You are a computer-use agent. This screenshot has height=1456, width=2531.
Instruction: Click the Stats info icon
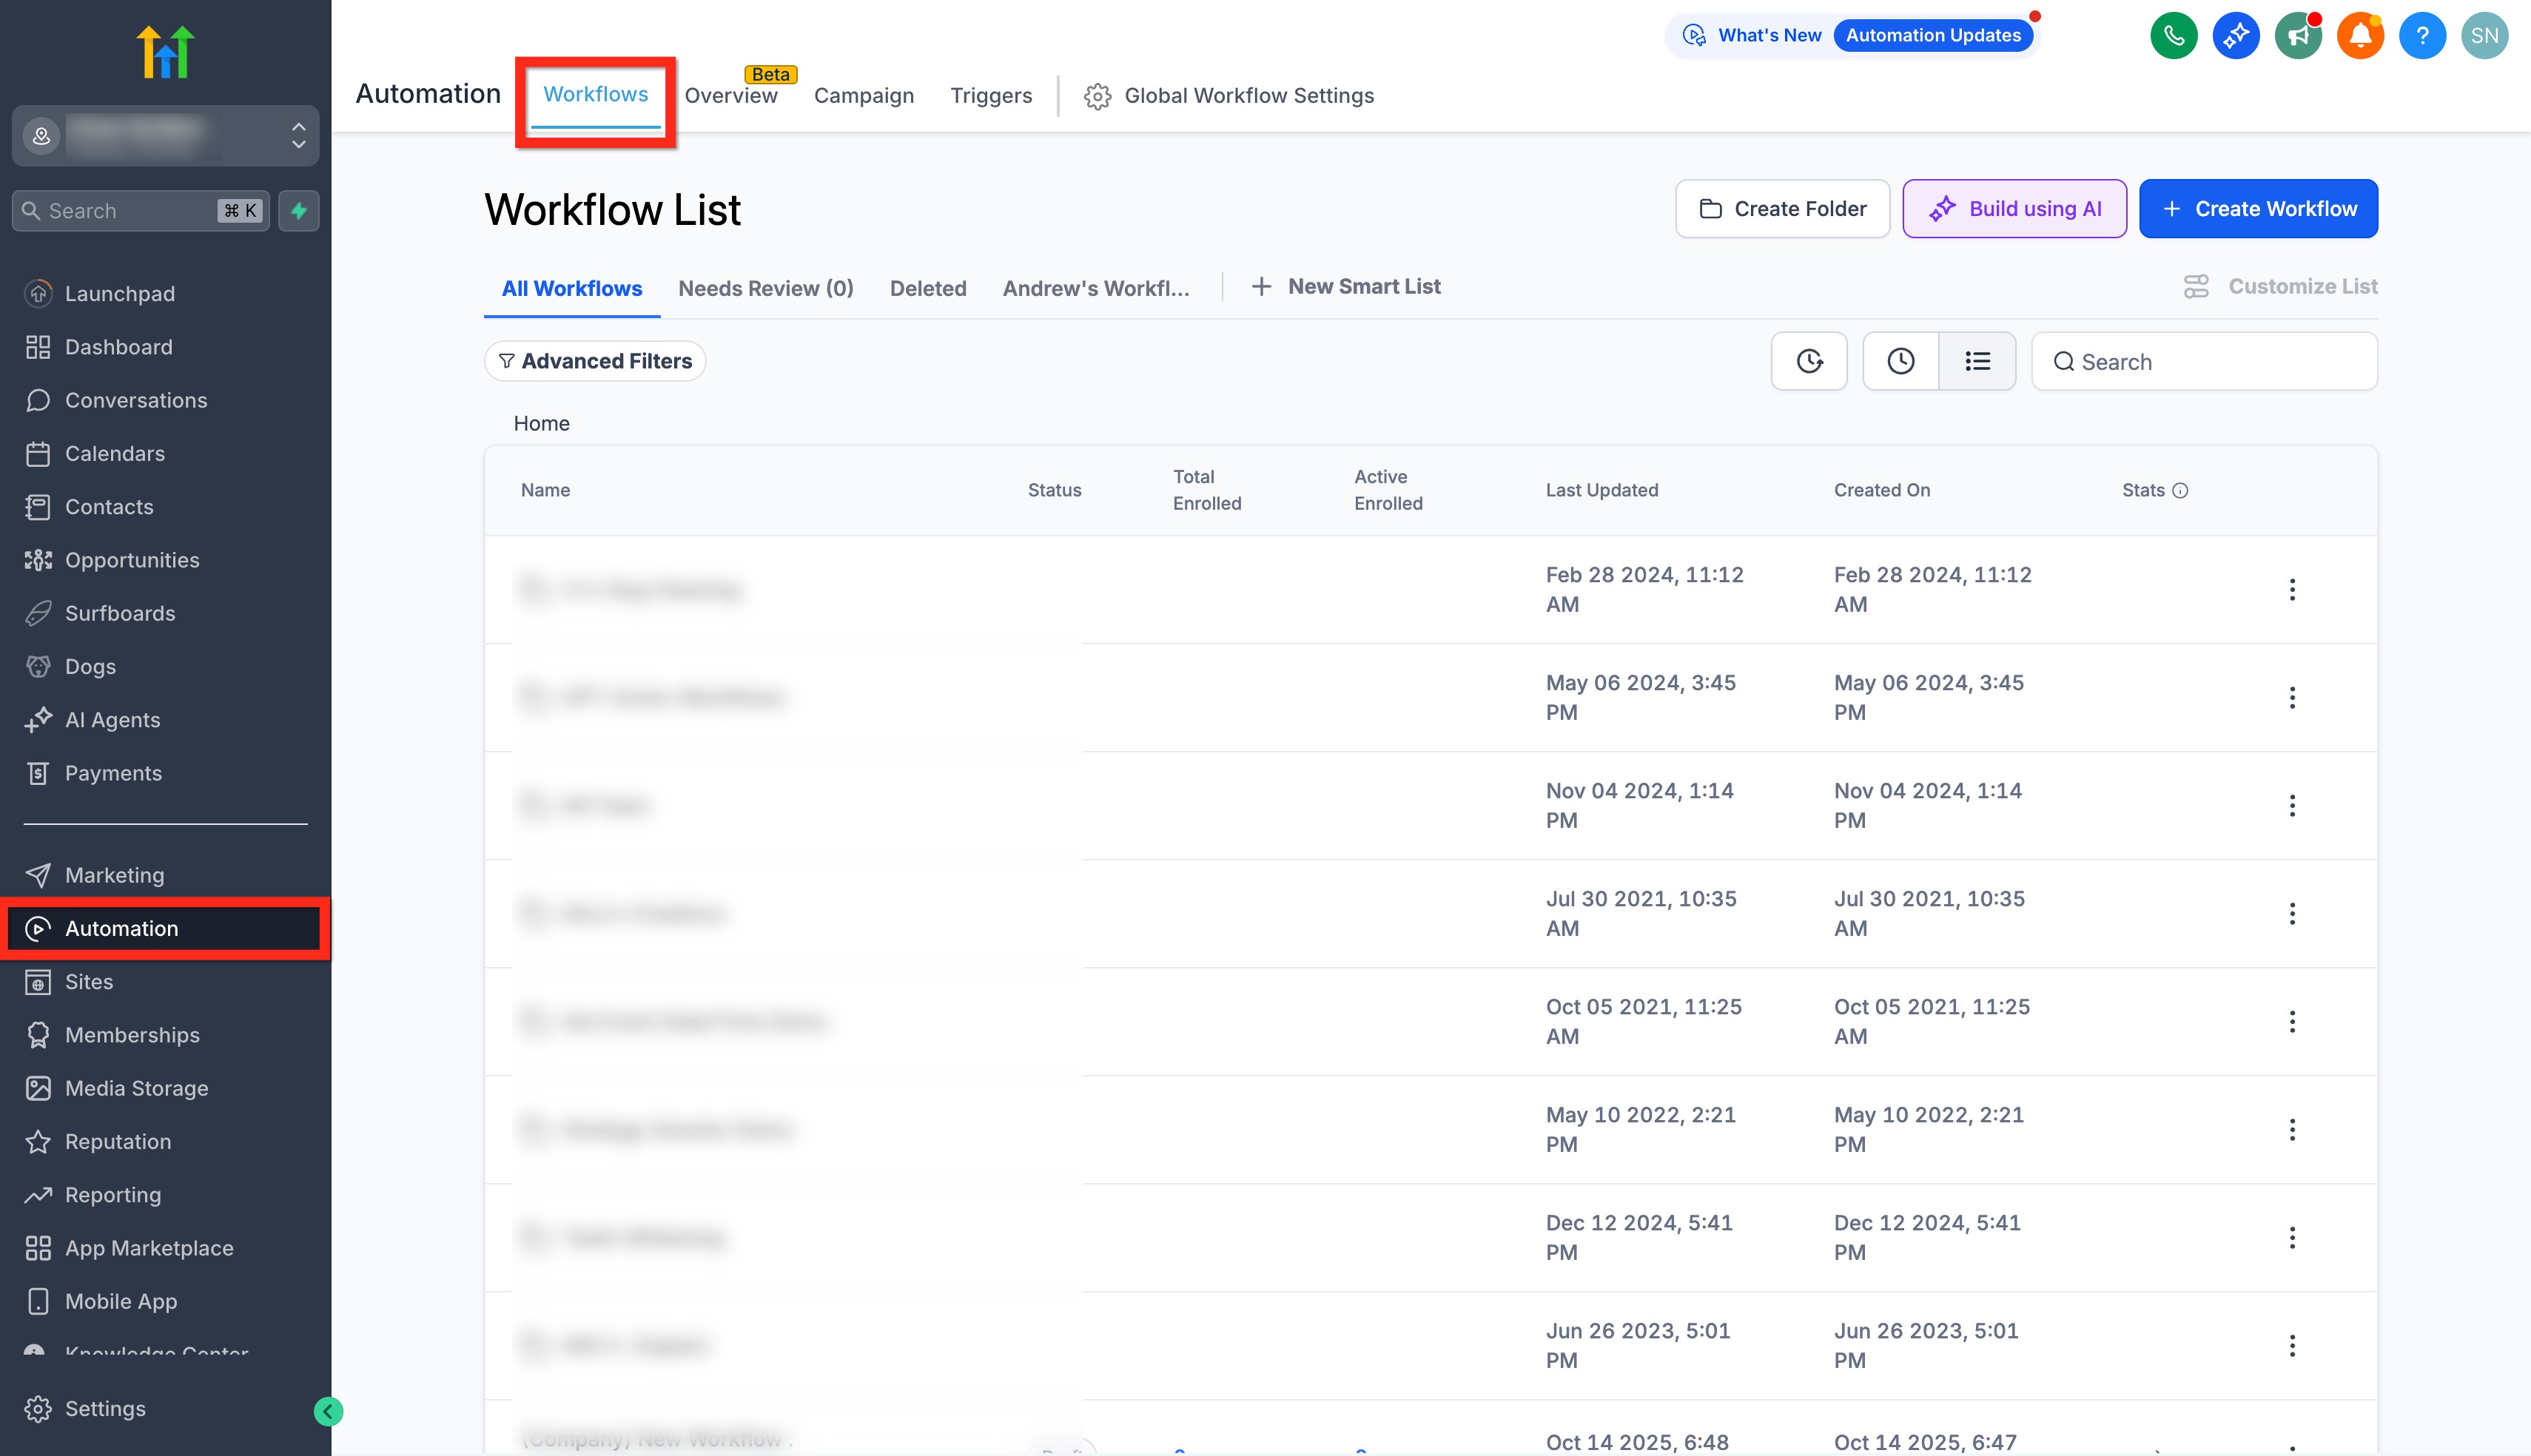click(2180, 490)
